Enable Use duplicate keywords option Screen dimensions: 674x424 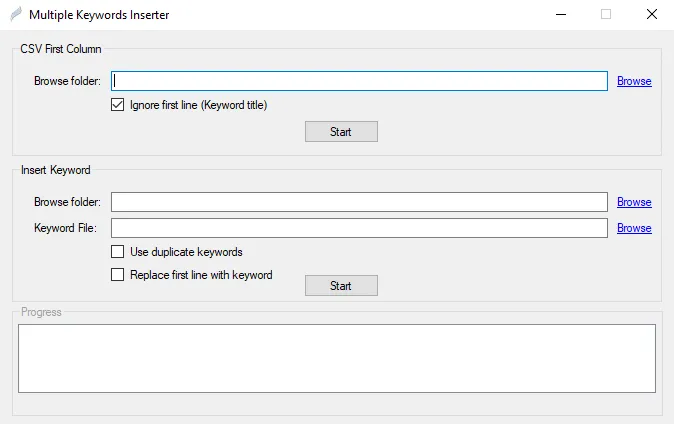pyautogui.click(x=117, y=252)
